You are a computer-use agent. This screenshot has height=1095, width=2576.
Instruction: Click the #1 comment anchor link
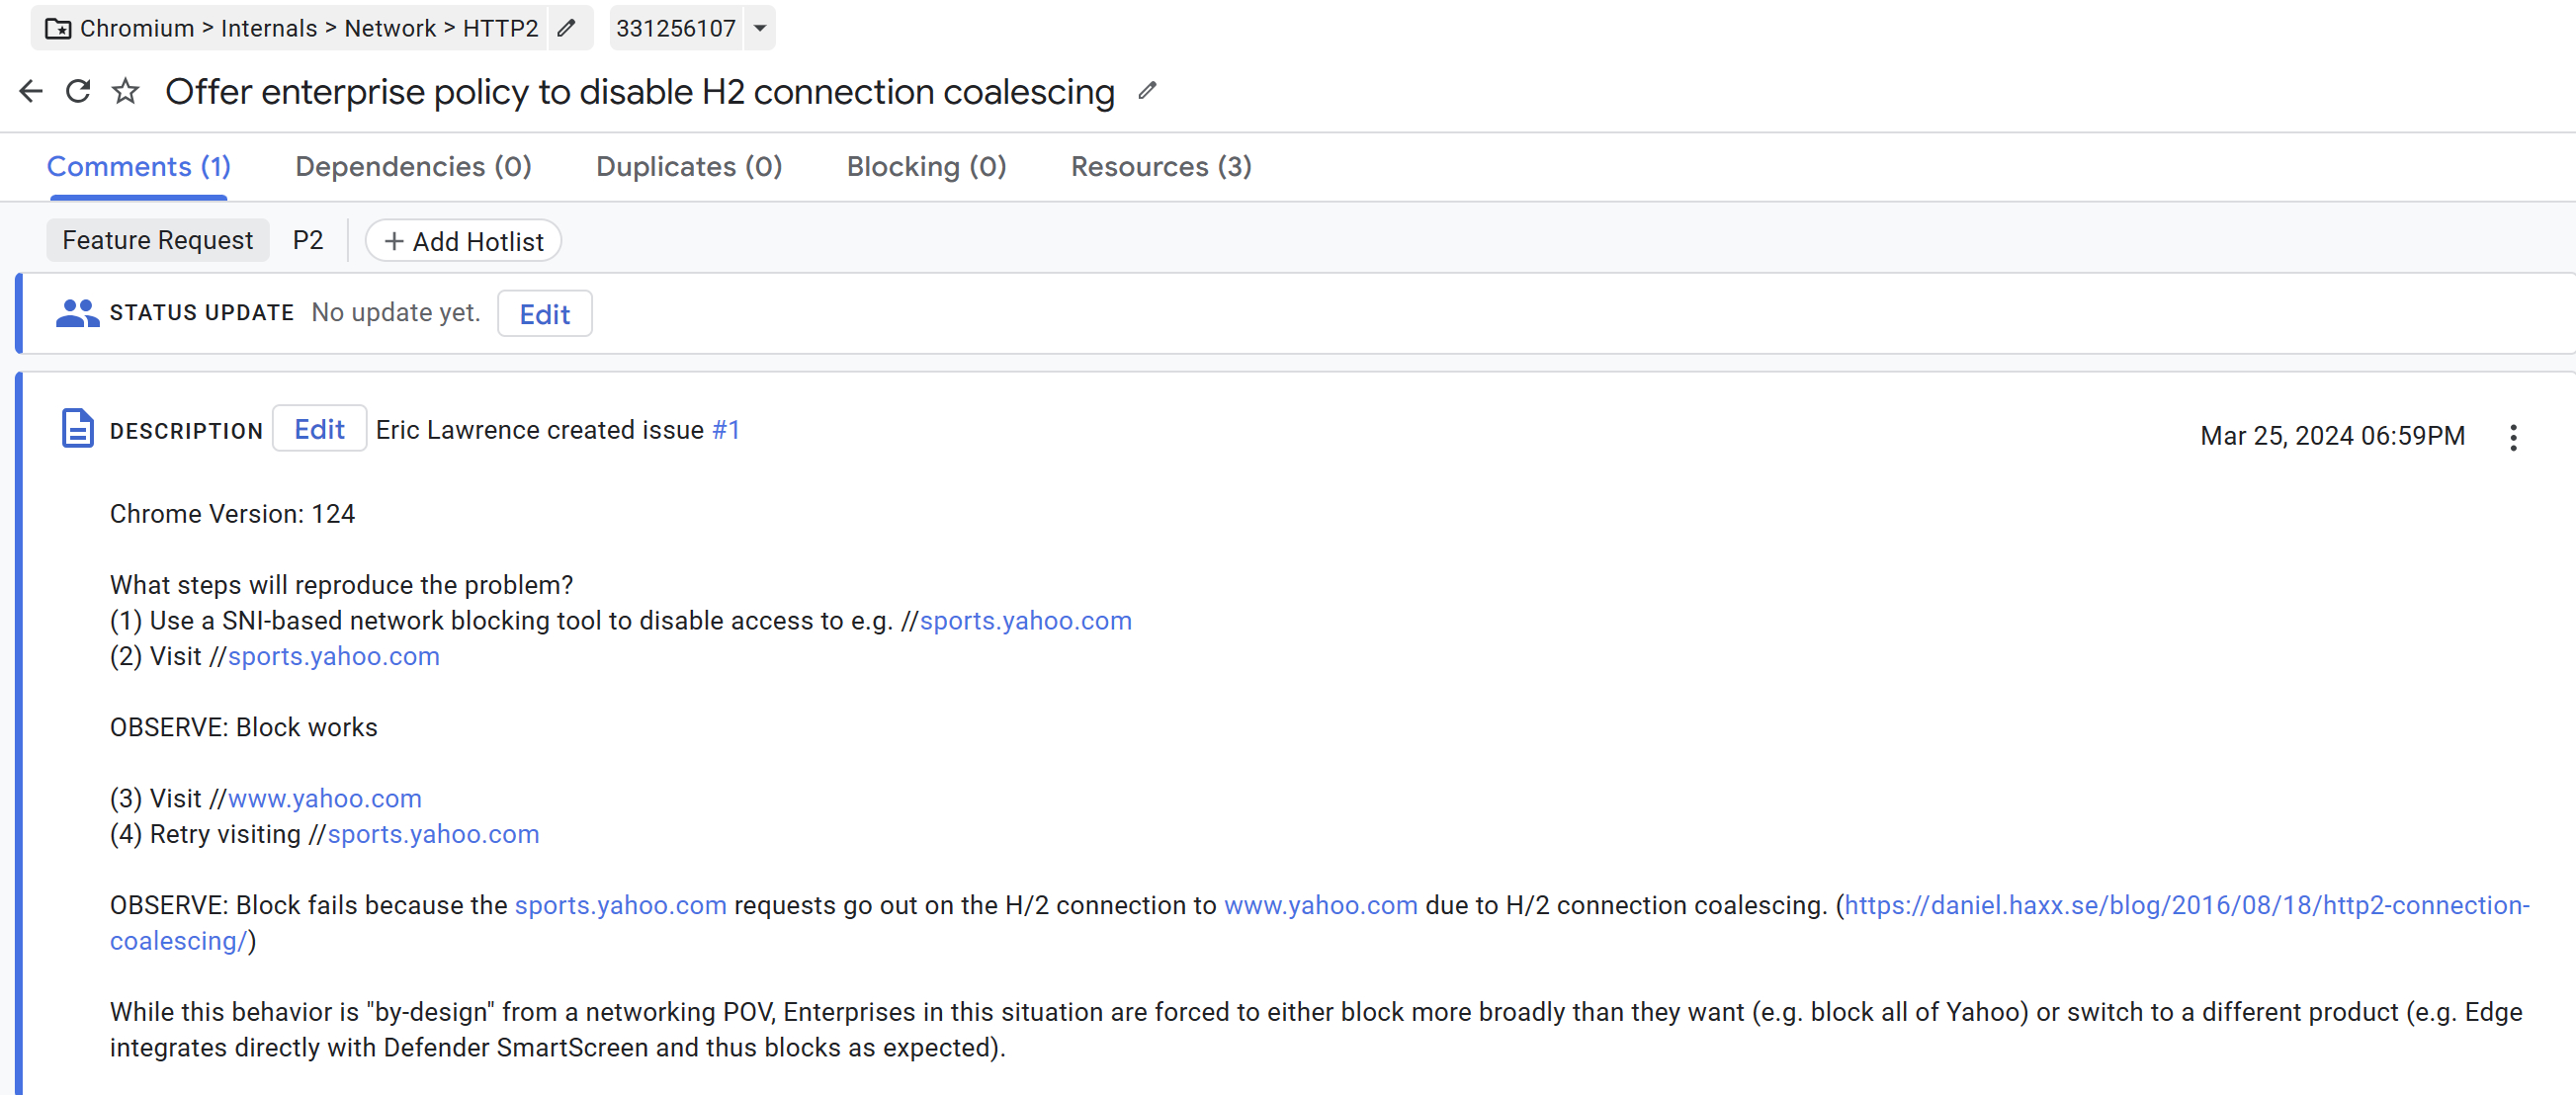pos(726,430)
